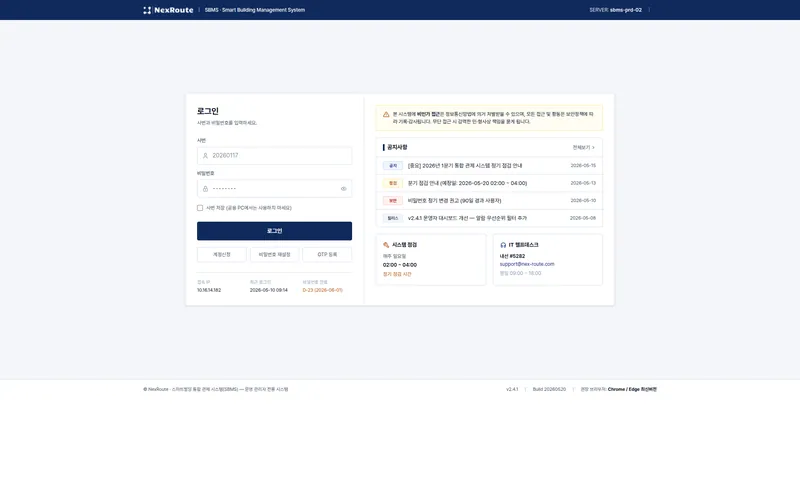Open the v2.4.1 운영자 대시보드 개선 notice
Screen dimensions: 800x500
[489, 218]
